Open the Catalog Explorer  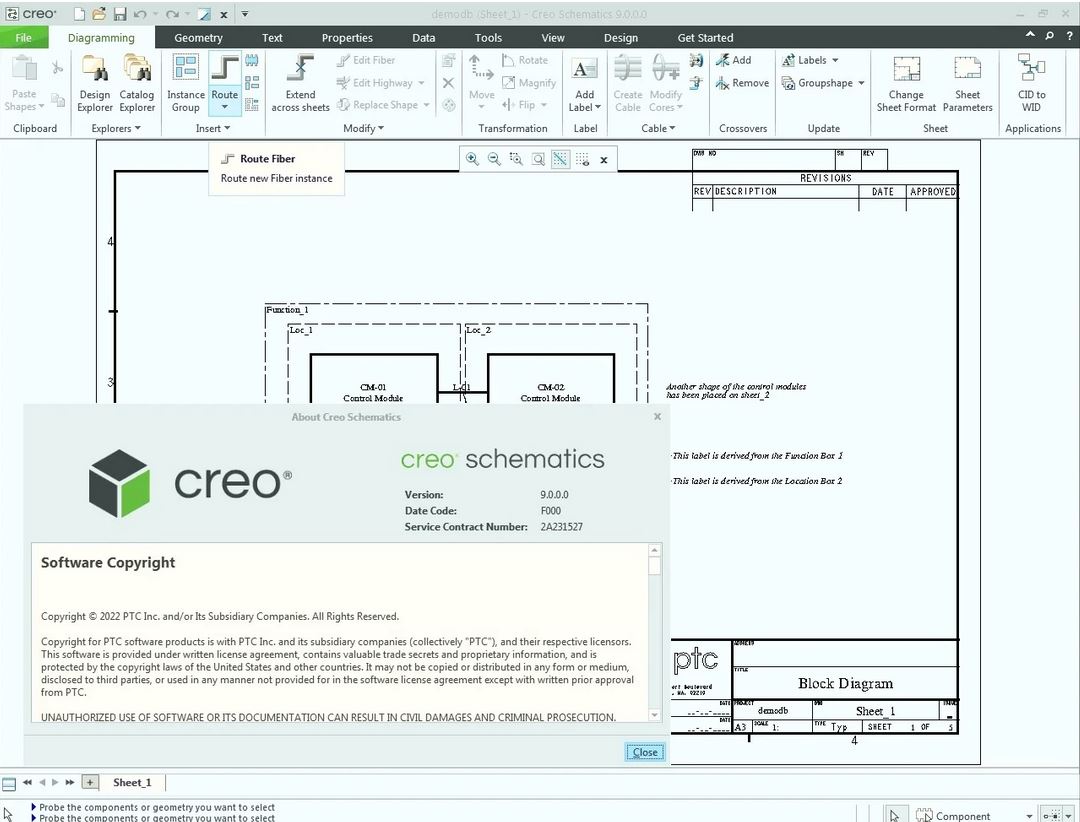click(x=137, y=83)
